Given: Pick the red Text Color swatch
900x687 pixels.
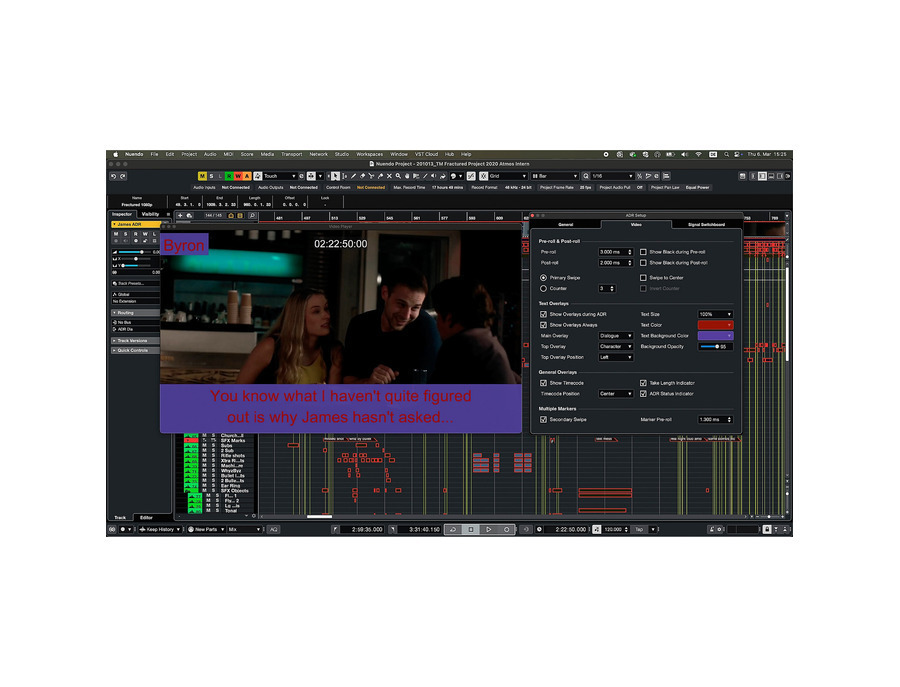Looking at the screenshot, I should (x=715, y=325).
